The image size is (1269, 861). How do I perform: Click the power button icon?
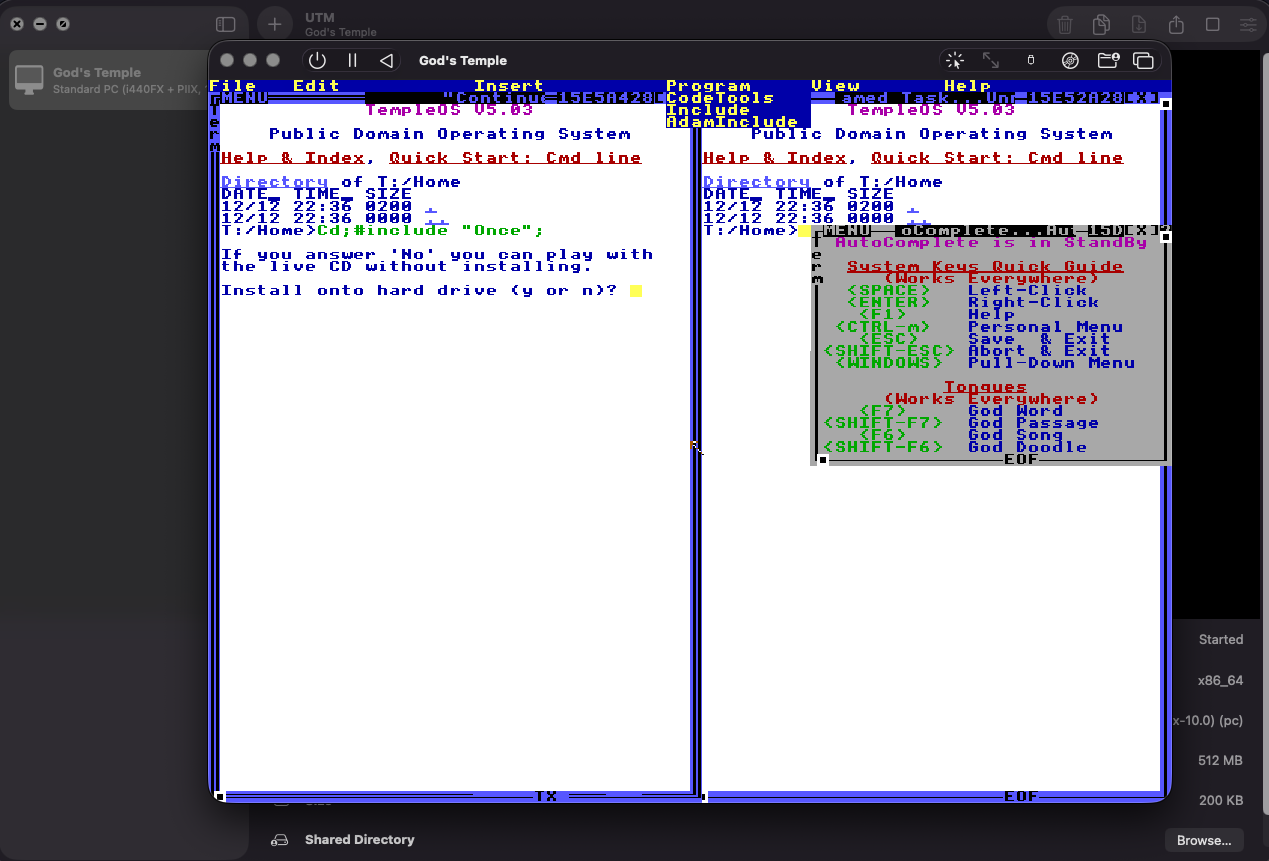pos(317,60)
